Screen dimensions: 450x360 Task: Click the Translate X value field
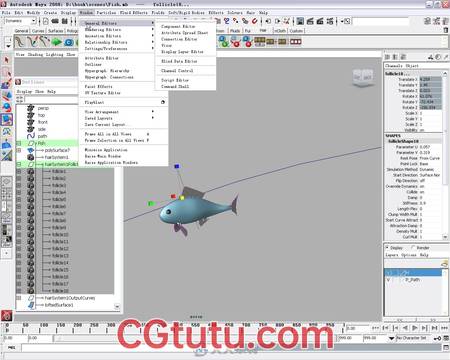coord(430,79)
